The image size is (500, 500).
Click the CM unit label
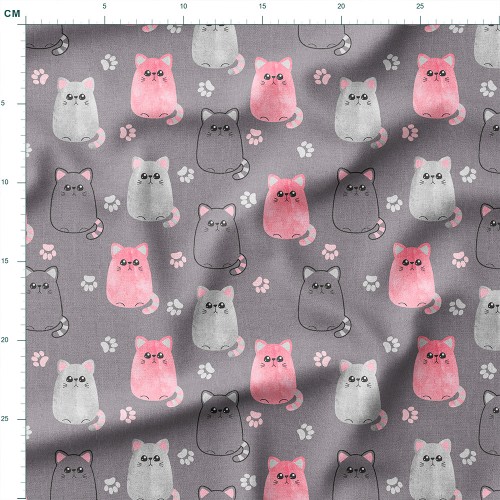point(12,14)
